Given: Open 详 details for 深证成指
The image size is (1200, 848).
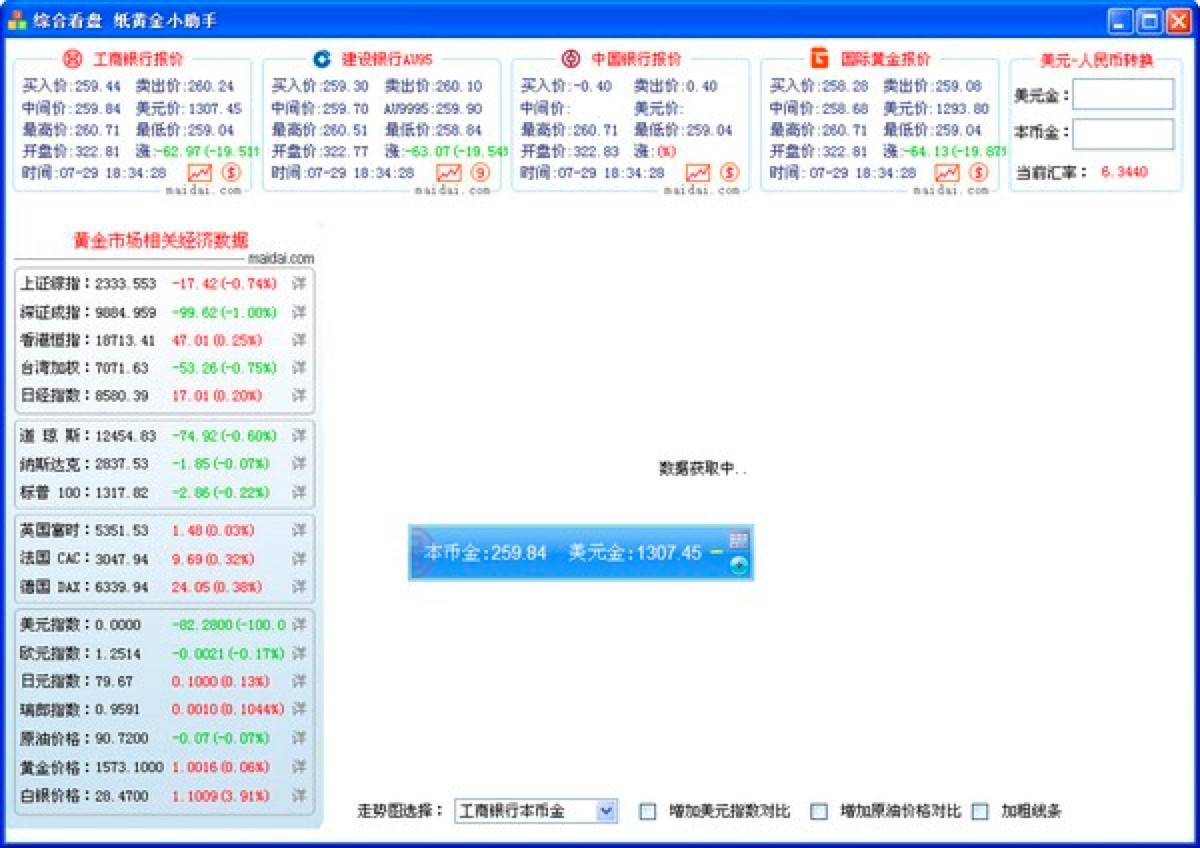Looking at the screenshot, I should click(299, 312).
